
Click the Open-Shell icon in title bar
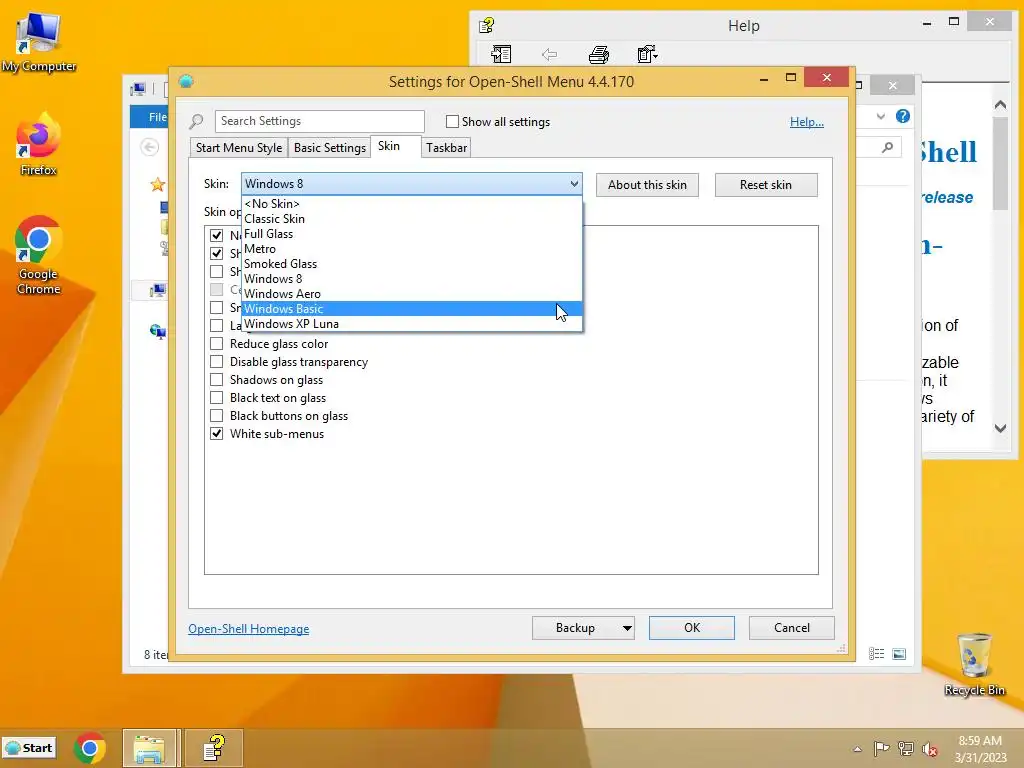pyautogui.click(x=186, y=81)
